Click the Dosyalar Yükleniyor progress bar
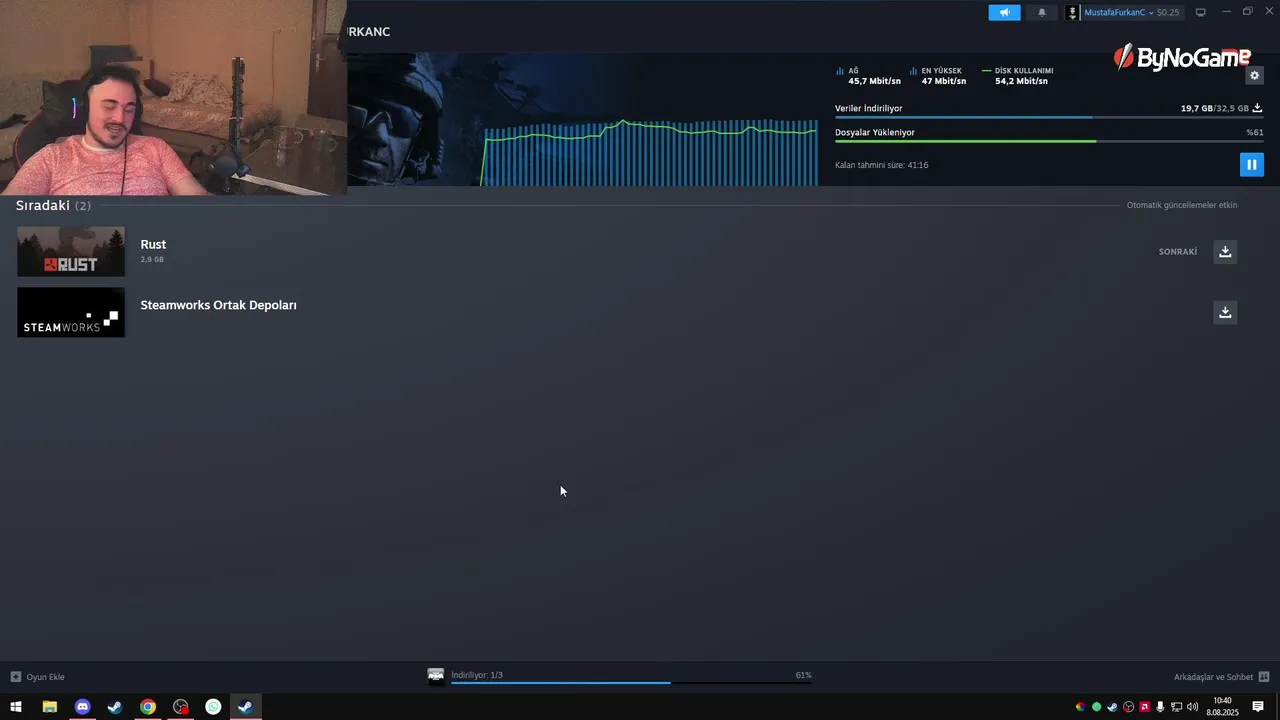Screen dimensions: 1280x720 point(1049,141)
